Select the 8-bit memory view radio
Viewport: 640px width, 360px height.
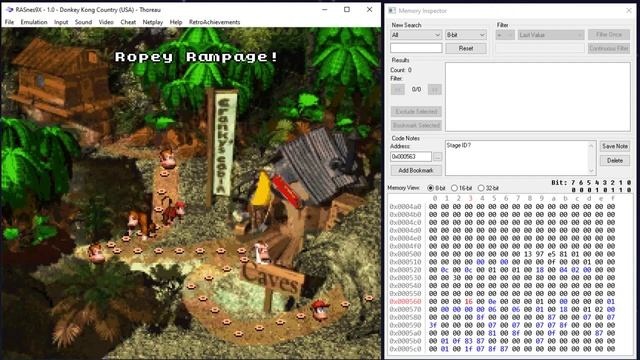430,188
